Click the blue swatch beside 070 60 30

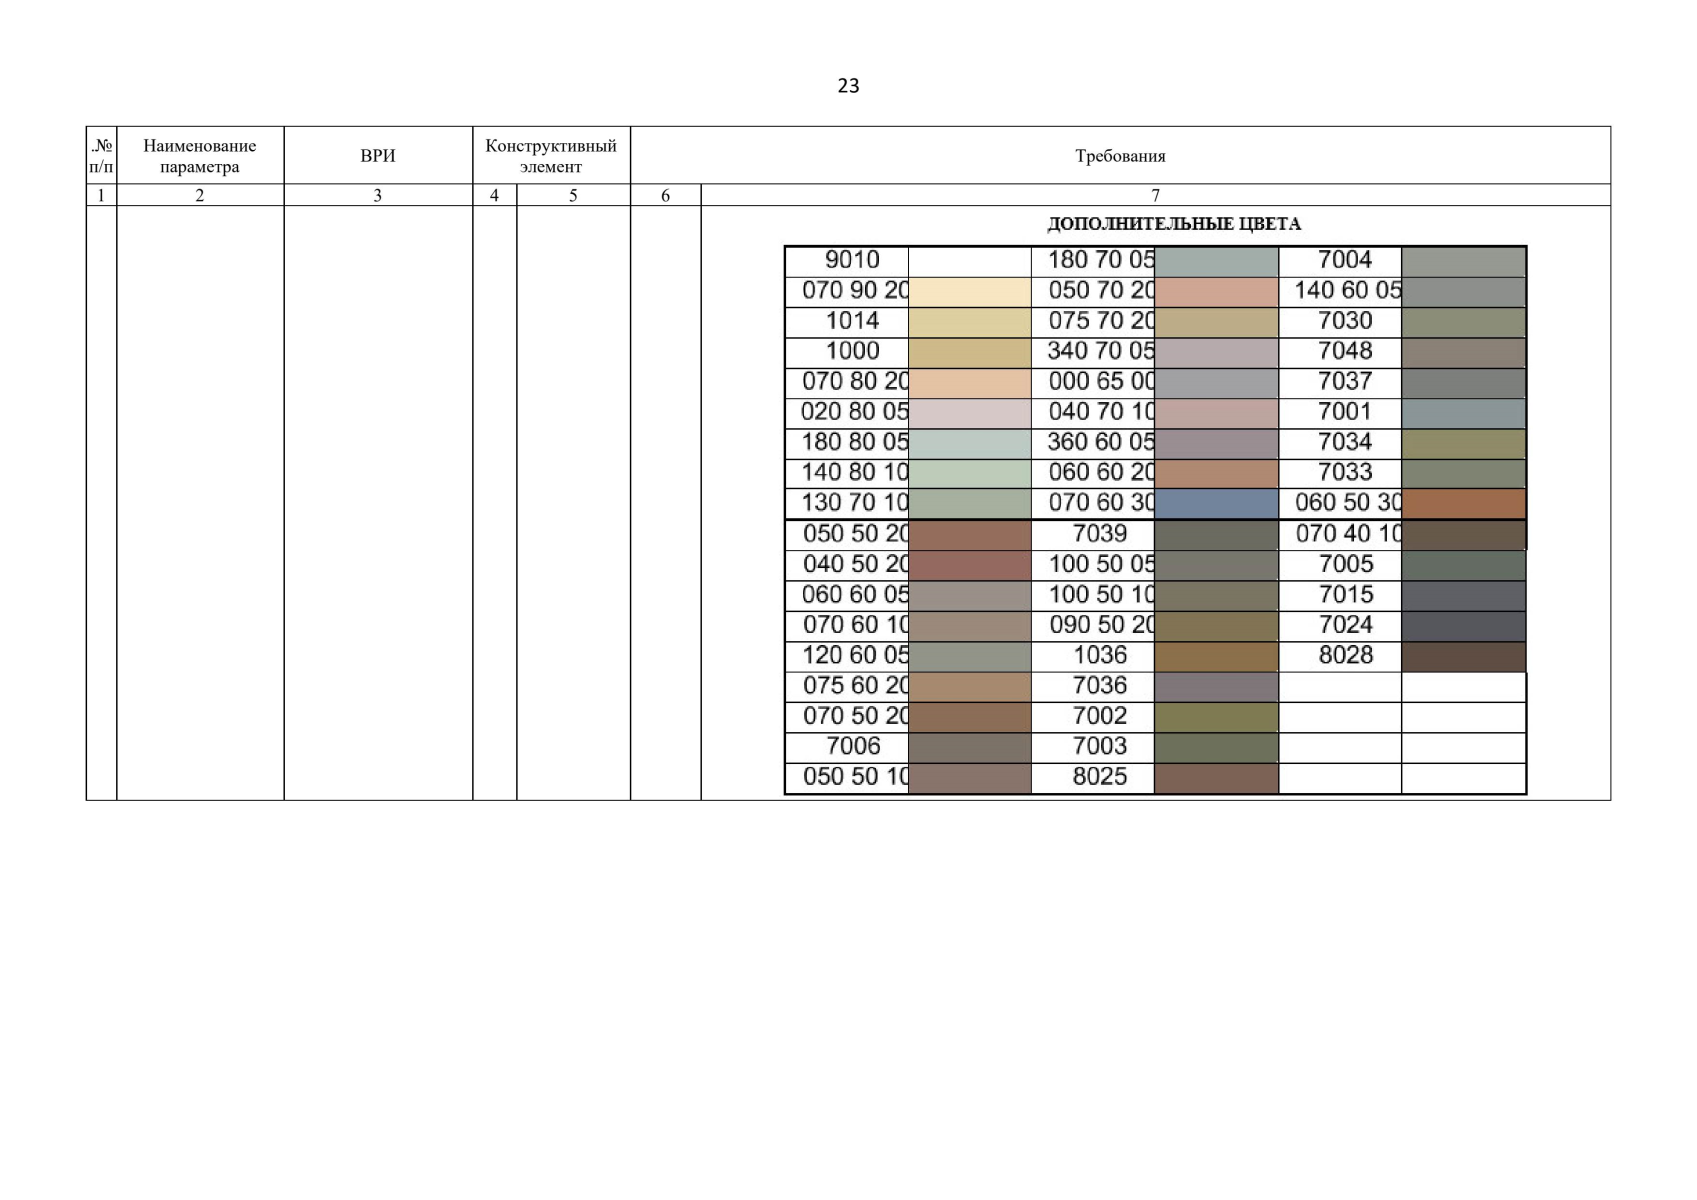1216,503
